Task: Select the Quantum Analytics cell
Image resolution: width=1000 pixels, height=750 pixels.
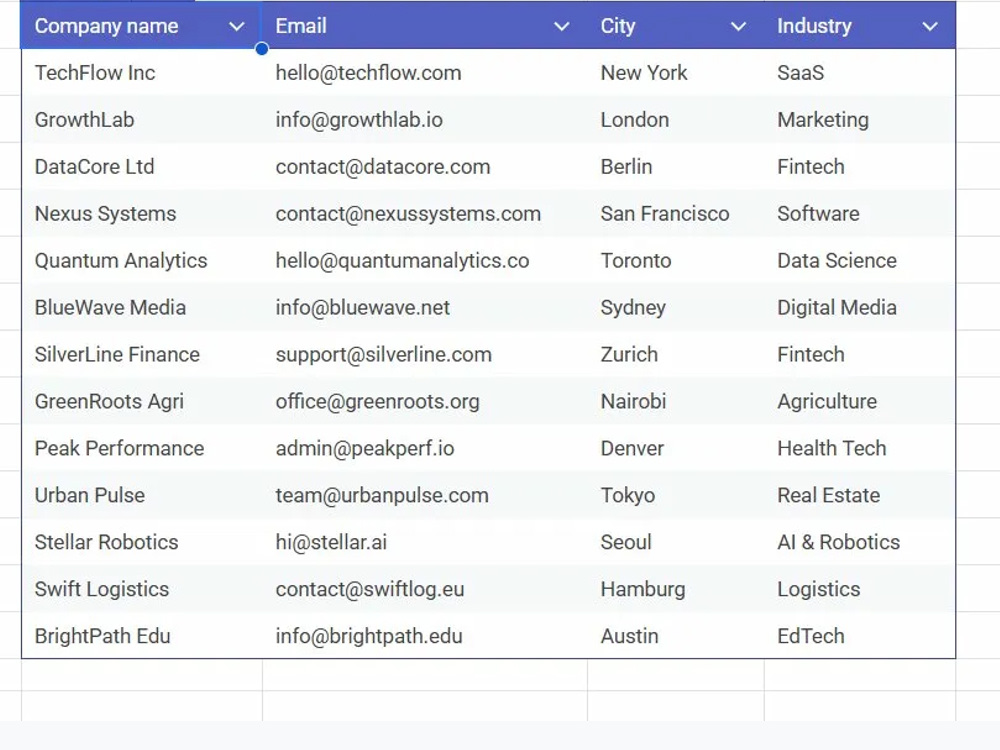Action: pos(142,260)
